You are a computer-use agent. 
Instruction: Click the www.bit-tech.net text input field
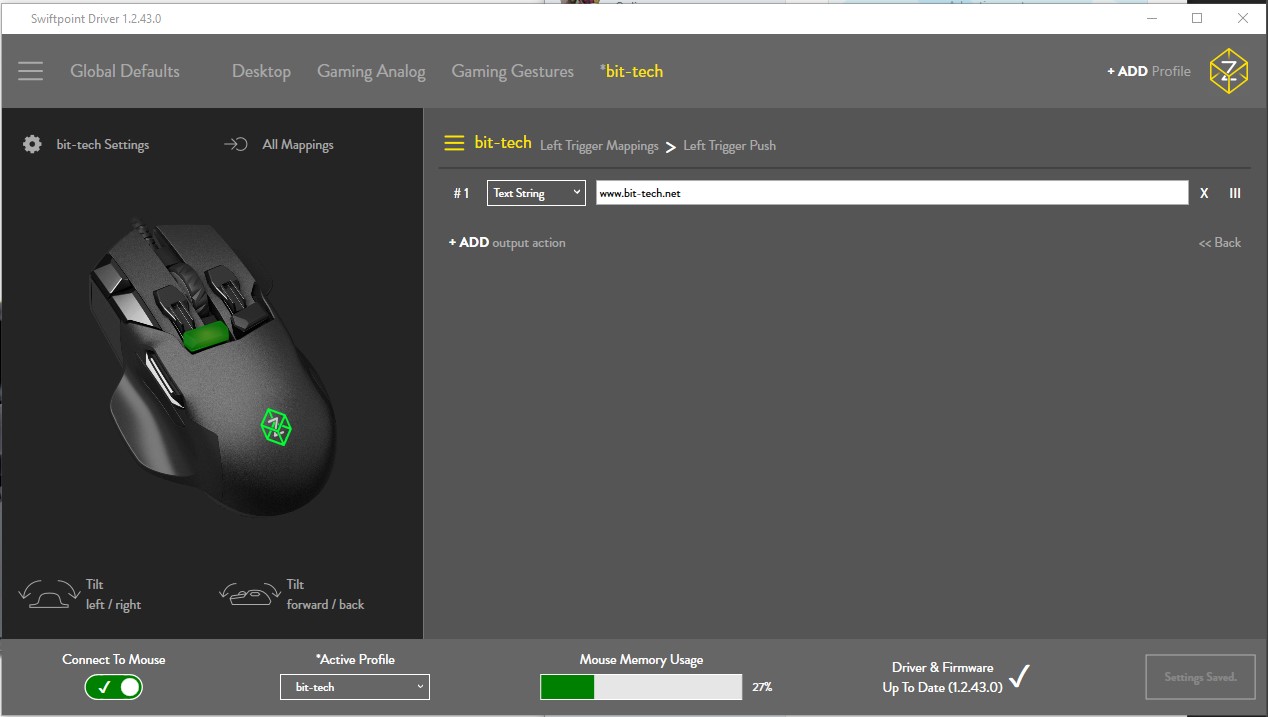click(892, 193)
